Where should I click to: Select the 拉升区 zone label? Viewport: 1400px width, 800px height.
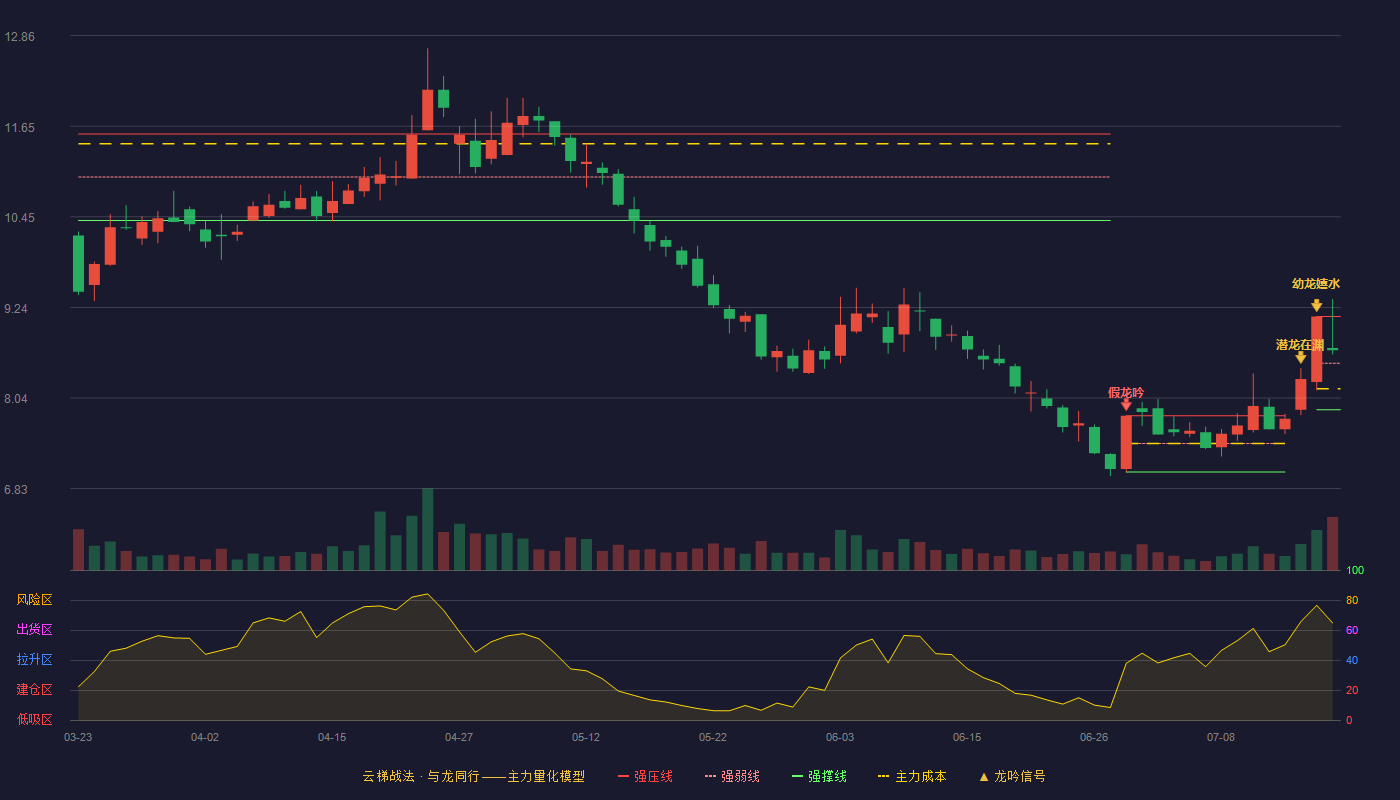click(34, 660)
